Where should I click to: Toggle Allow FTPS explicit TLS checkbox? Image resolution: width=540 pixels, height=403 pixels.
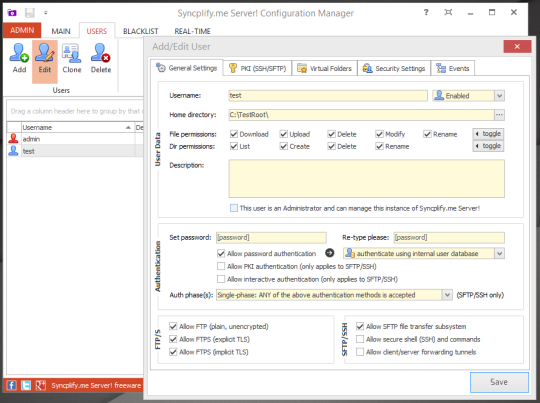tap(173, 339)
